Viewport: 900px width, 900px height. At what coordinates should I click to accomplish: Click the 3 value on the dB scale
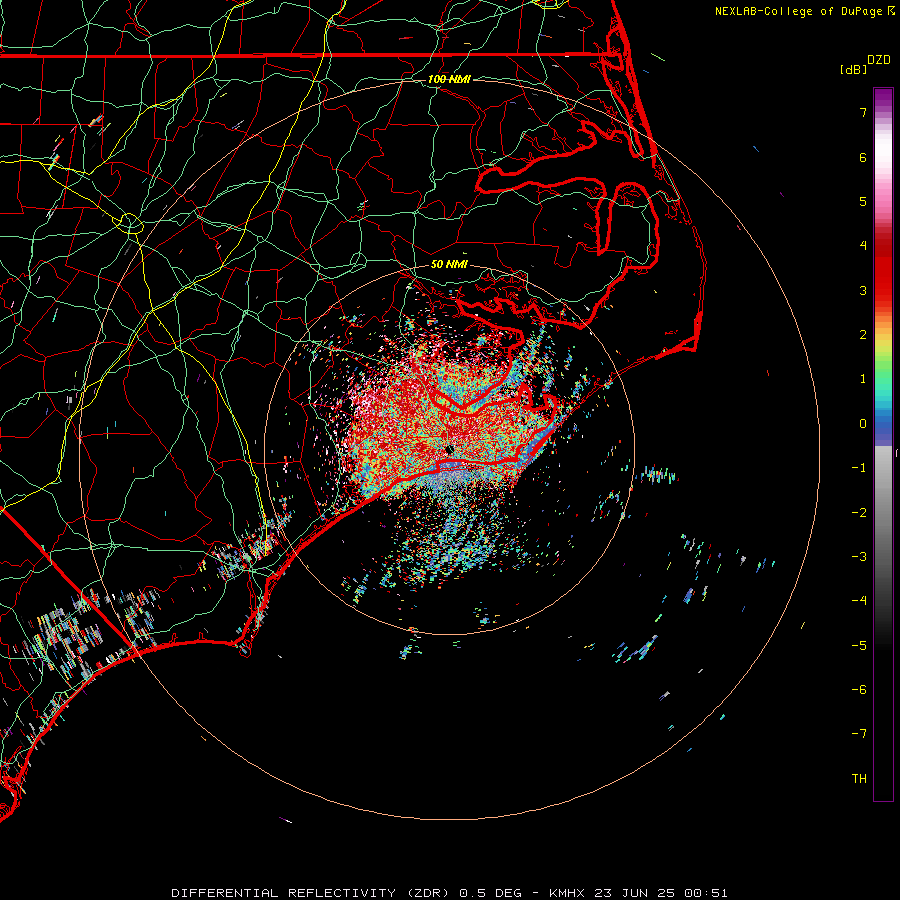click(x=863, y=290)
